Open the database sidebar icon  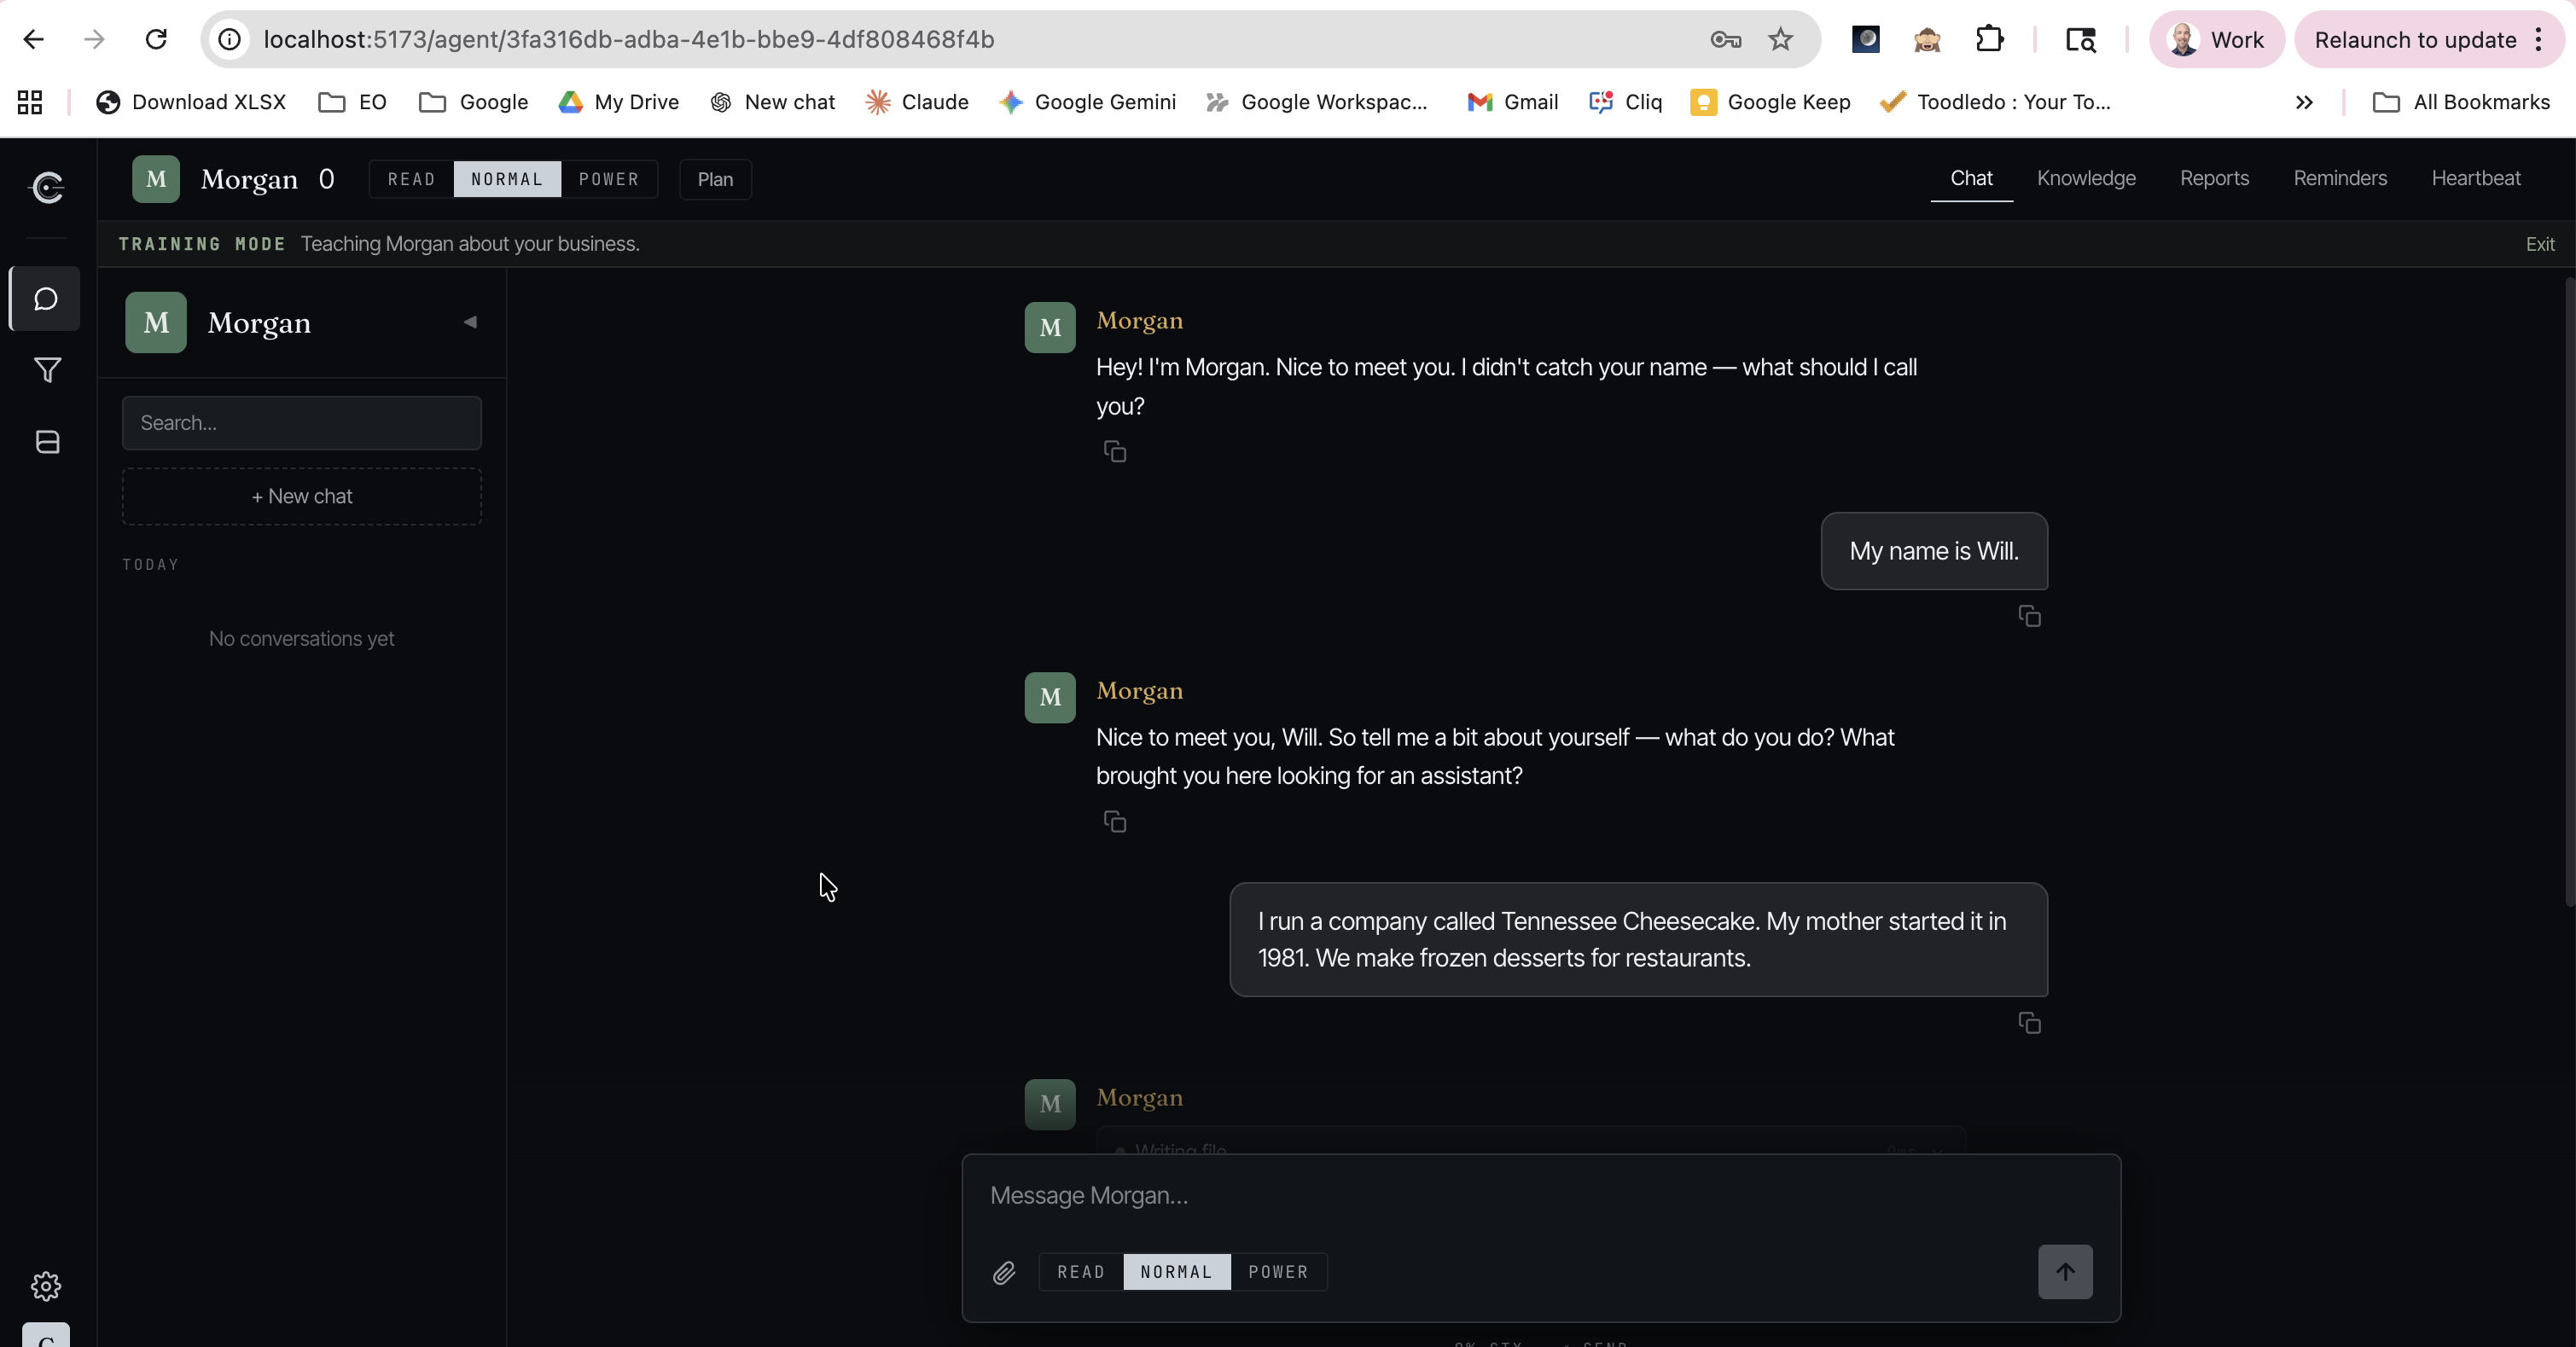47,442
